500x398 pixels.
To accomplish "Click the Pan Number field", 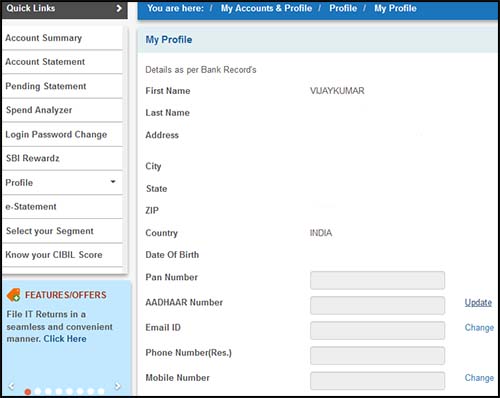I will pyautogui.click(x=377, y=280).
